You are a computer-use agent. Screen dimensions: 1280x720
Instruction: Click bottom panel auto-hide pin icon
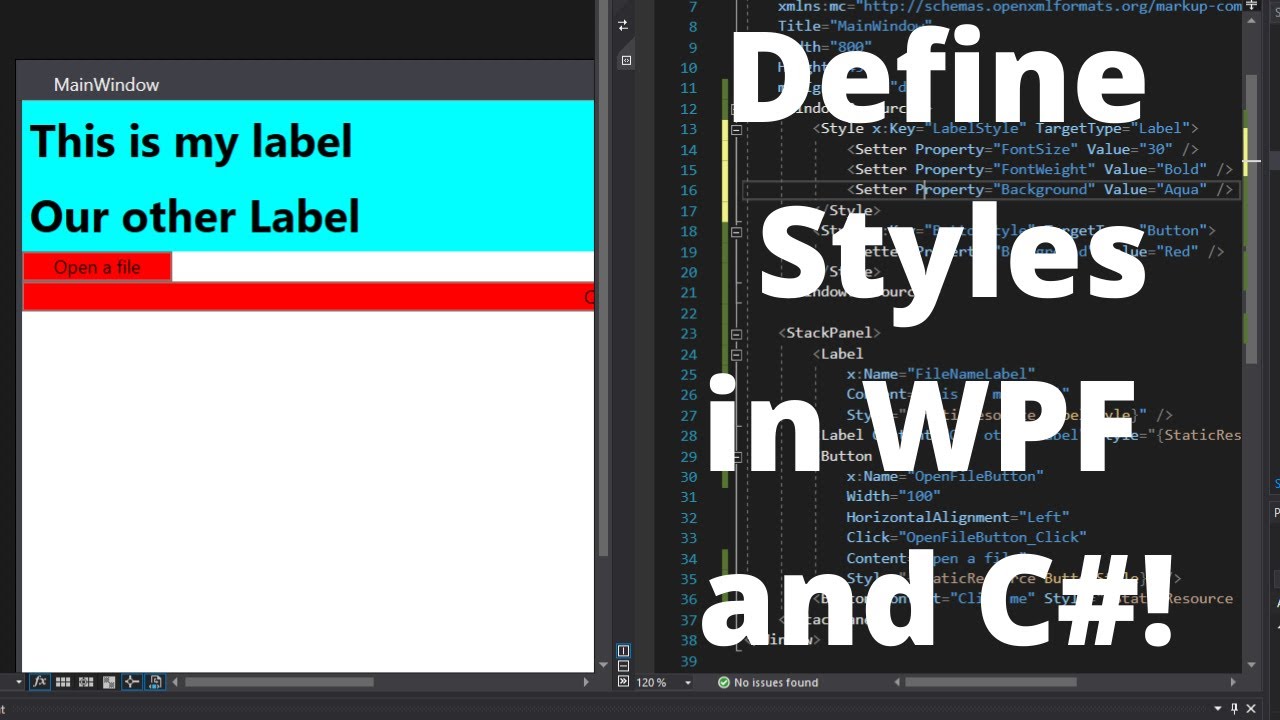pos(1235,708)
